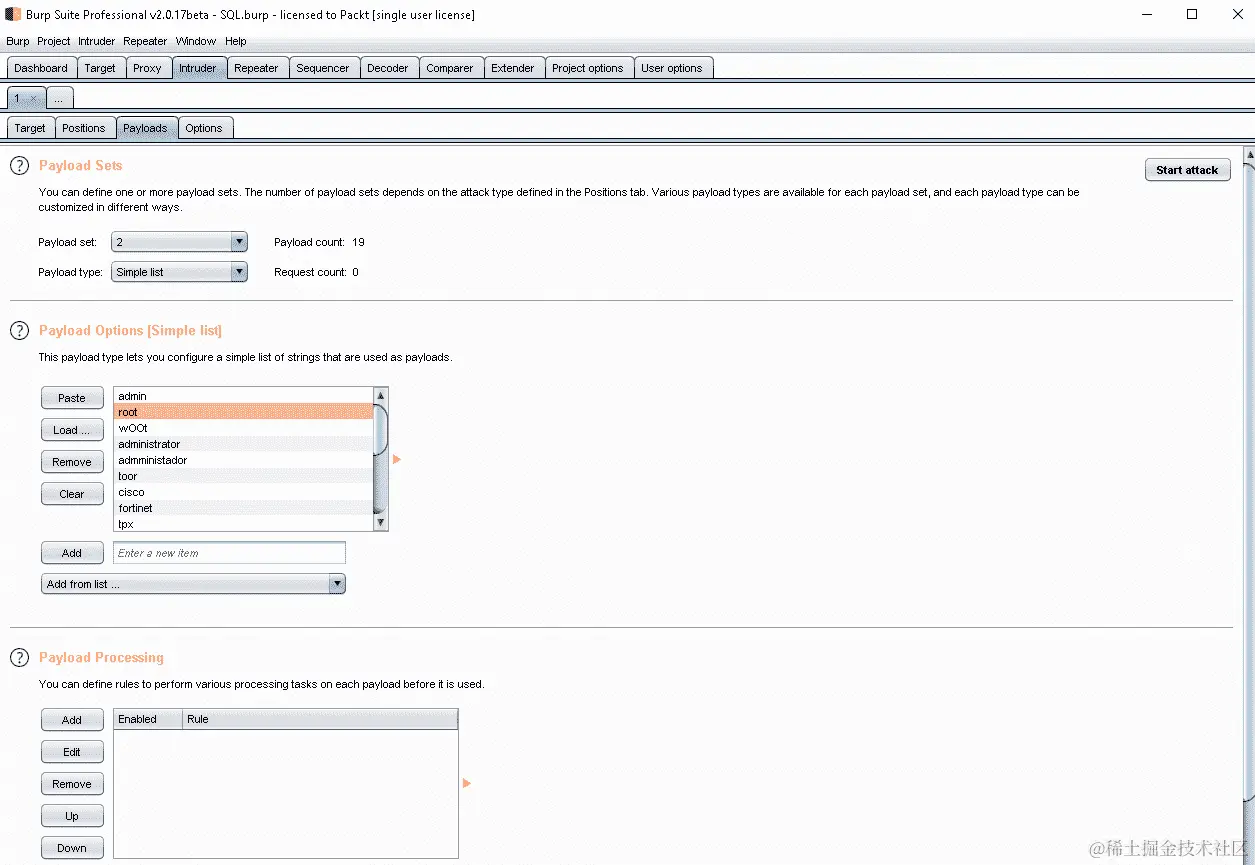Image resolution: width=1255 pixels, height=865 pixels.
Task: Click Remove in Payload Options
Action: 72,462
